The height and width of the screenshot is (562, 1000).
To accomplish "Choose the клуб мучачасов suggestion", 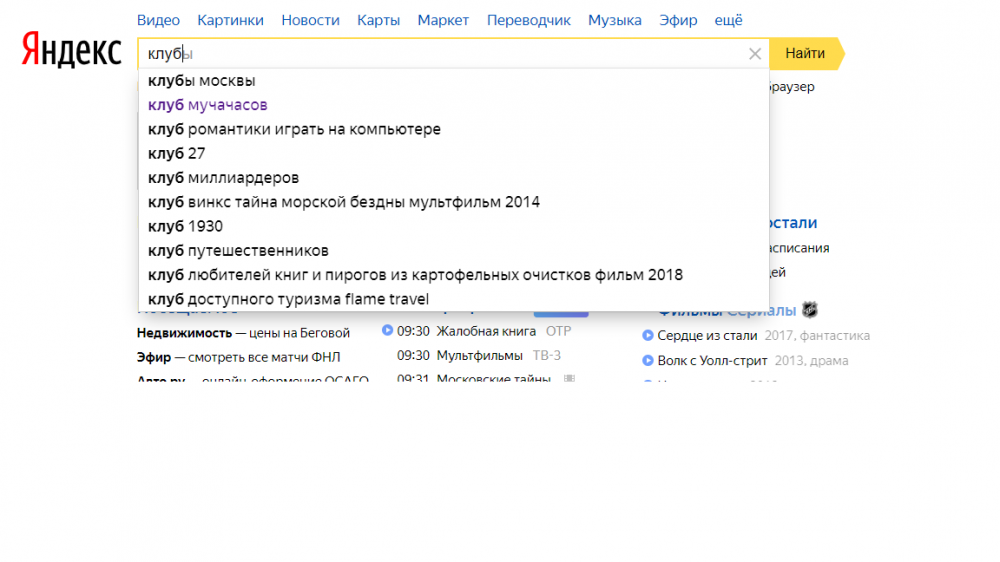I will point(207,105).
